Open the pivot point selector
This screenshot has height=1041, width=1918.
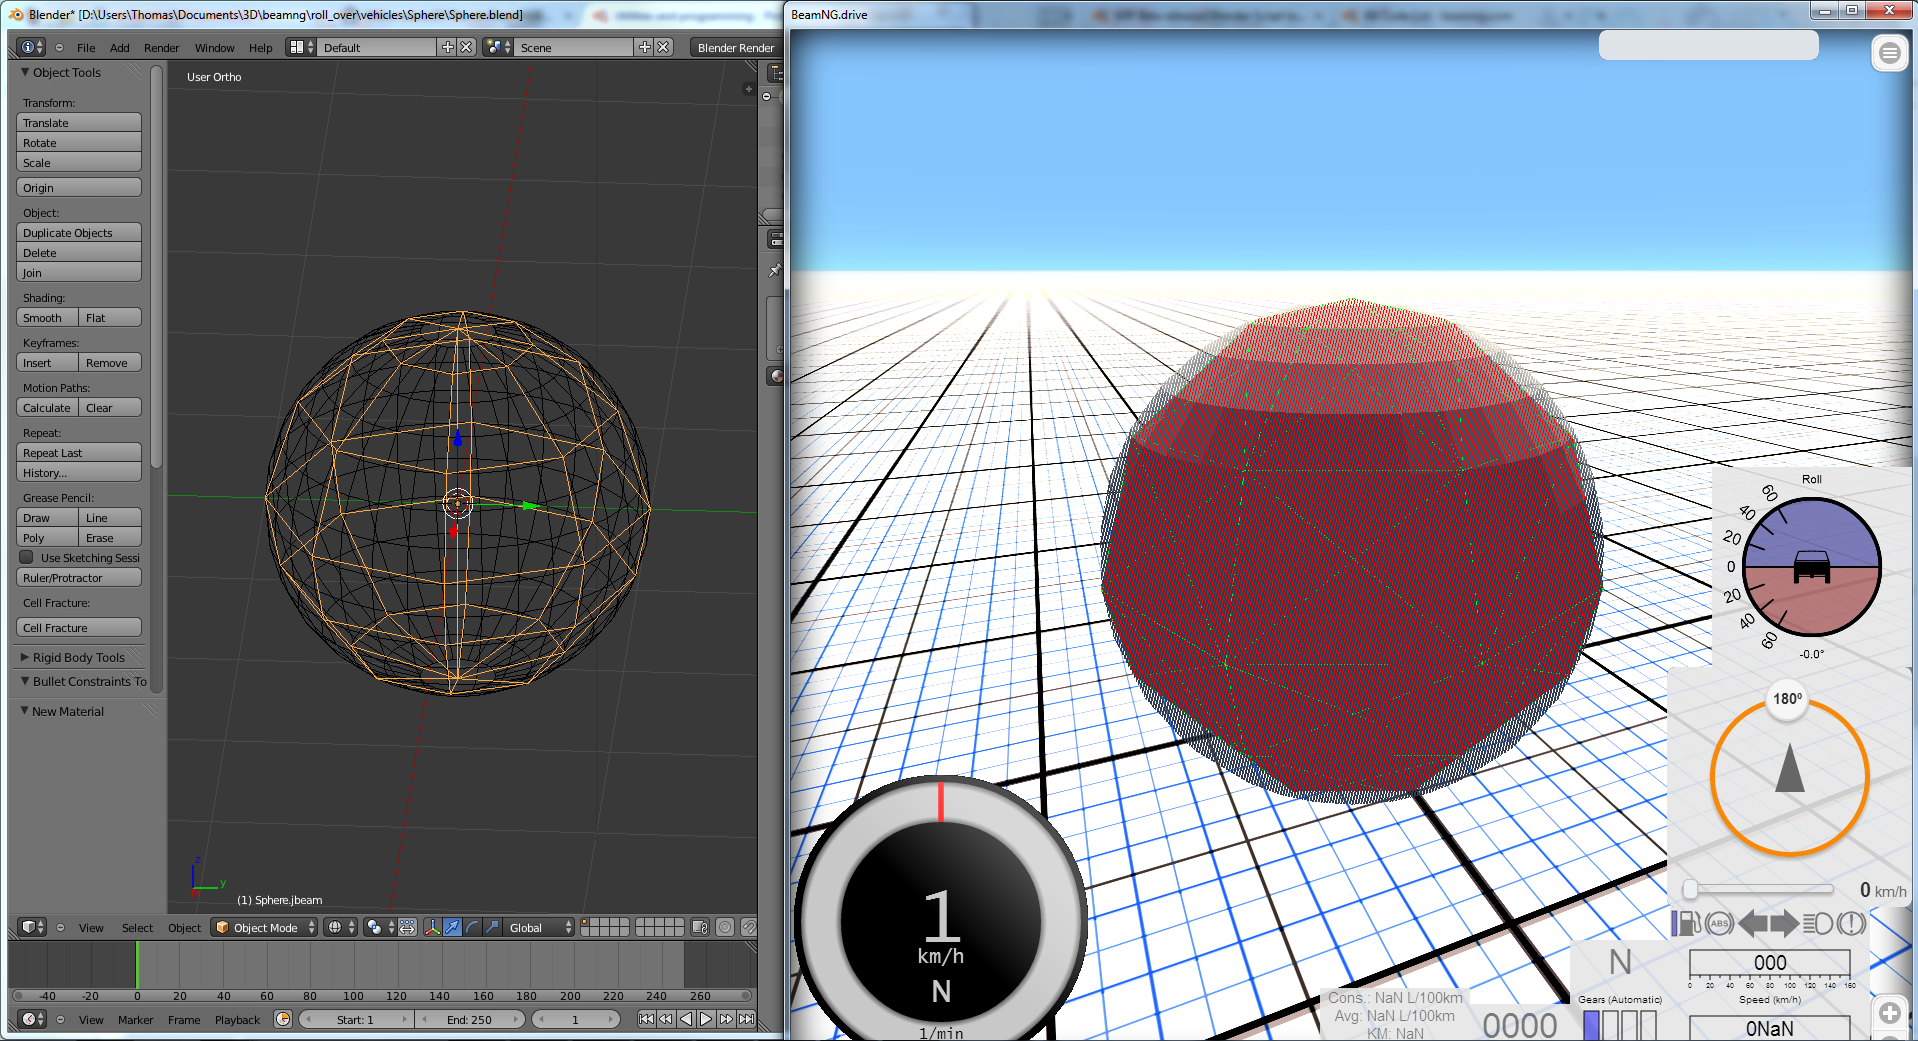point(378,927)
